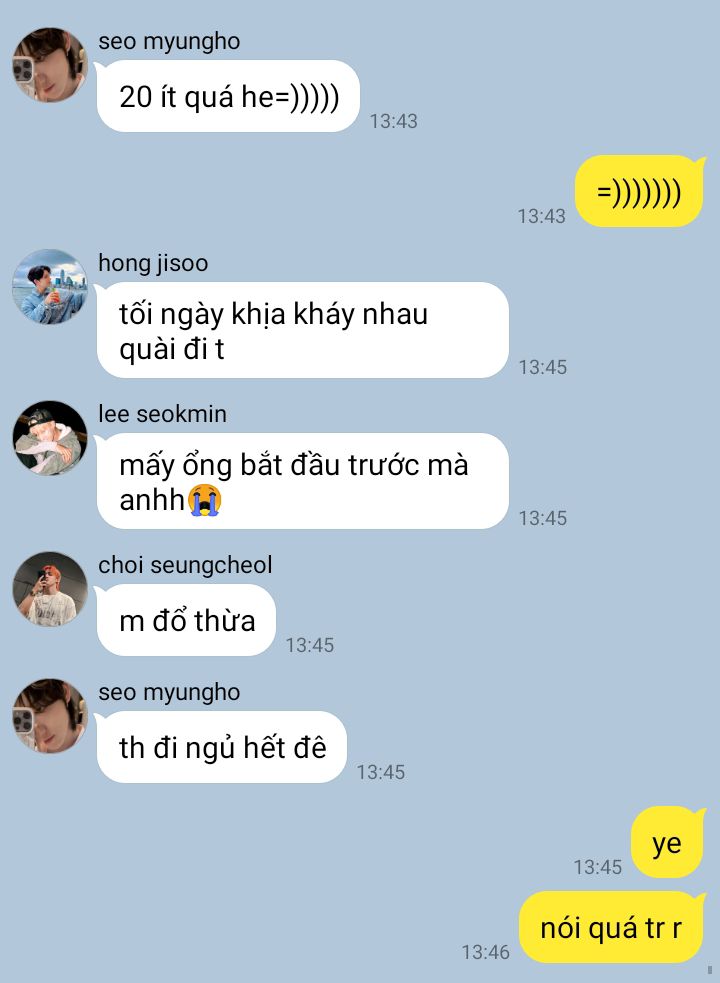Tap hong jisoo's profile picture
Screen dimensions: 720x983
click(x=50, y=286)
